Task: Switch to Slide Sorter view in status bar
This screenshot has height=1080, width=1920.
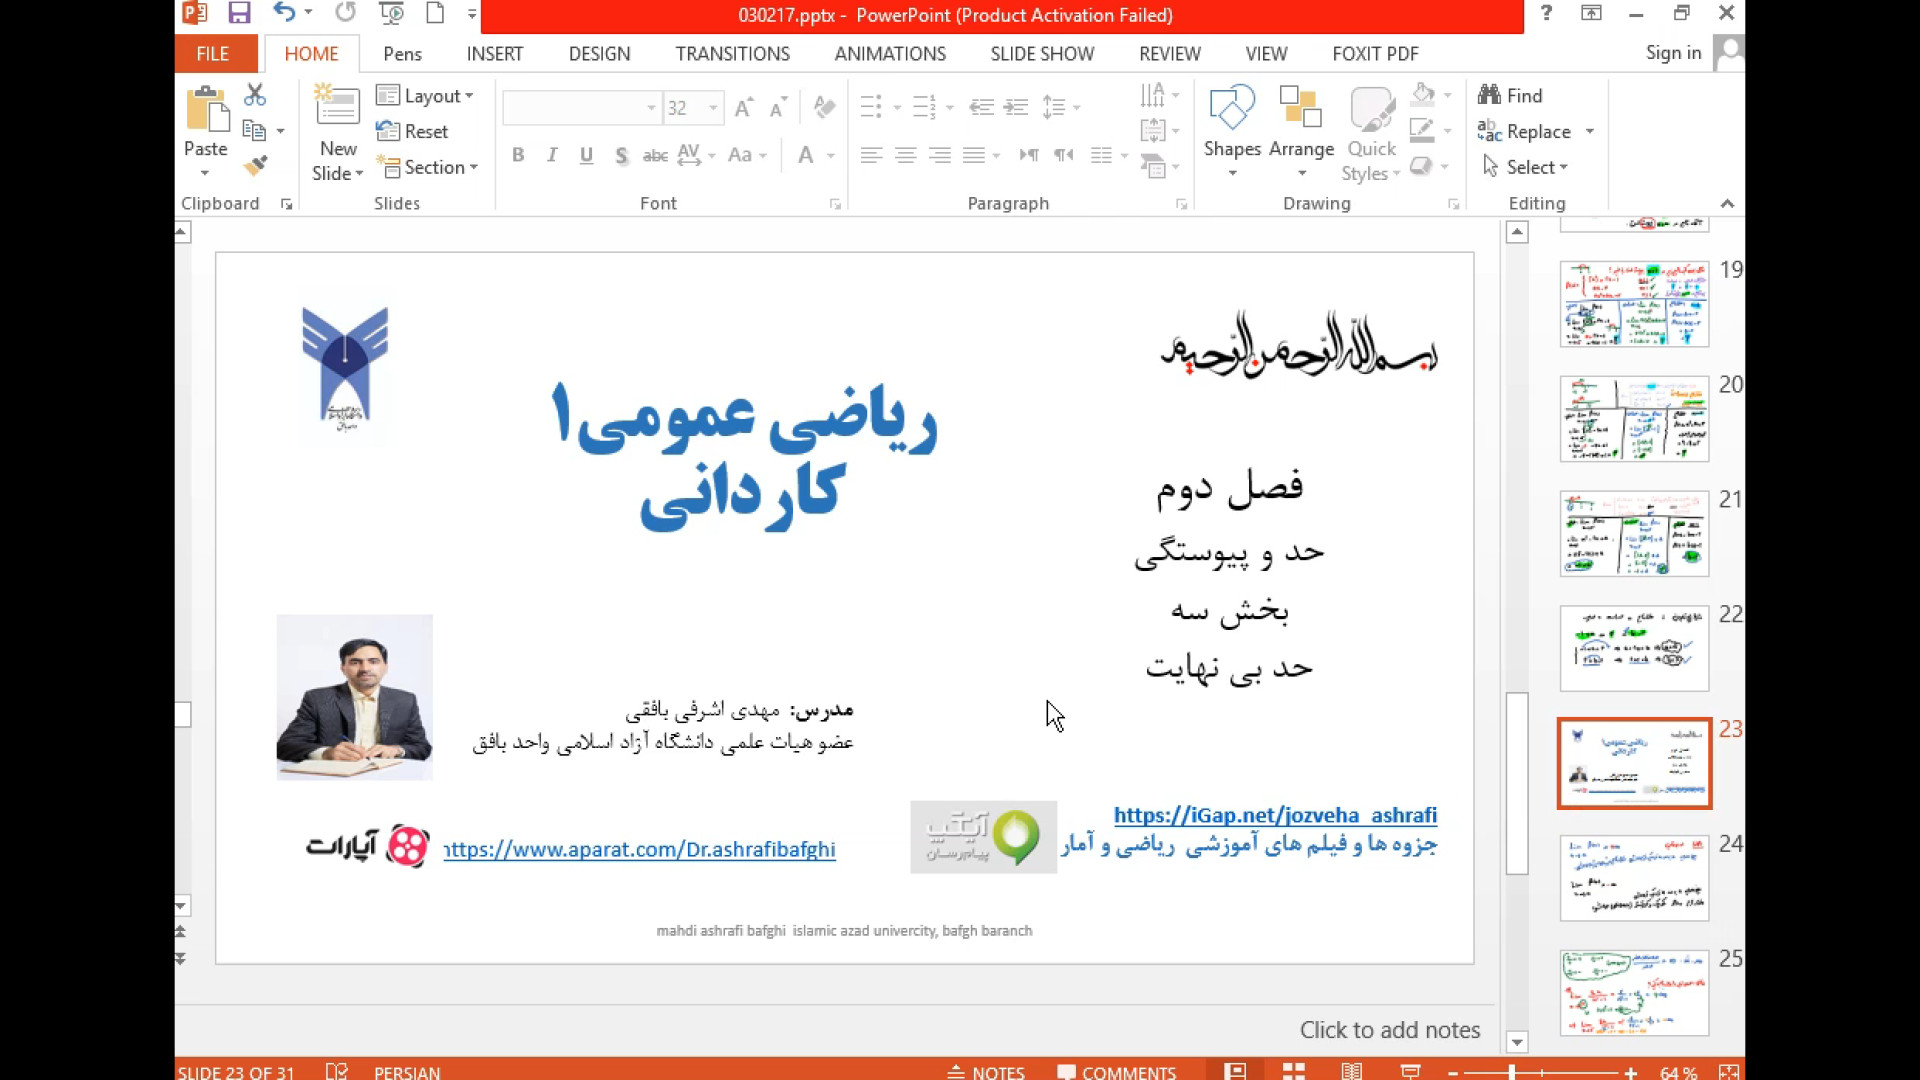Action: pyautogui.click(x=1294, y=1071)
